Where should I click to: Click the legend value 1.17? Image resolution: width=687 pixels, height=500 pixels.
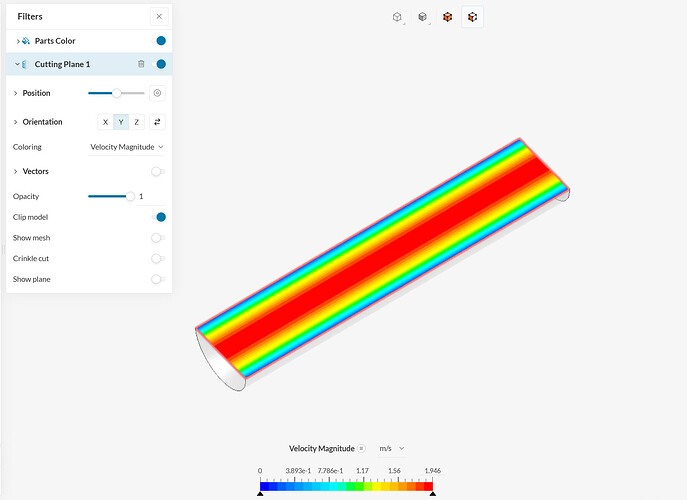tap(362, 471)
